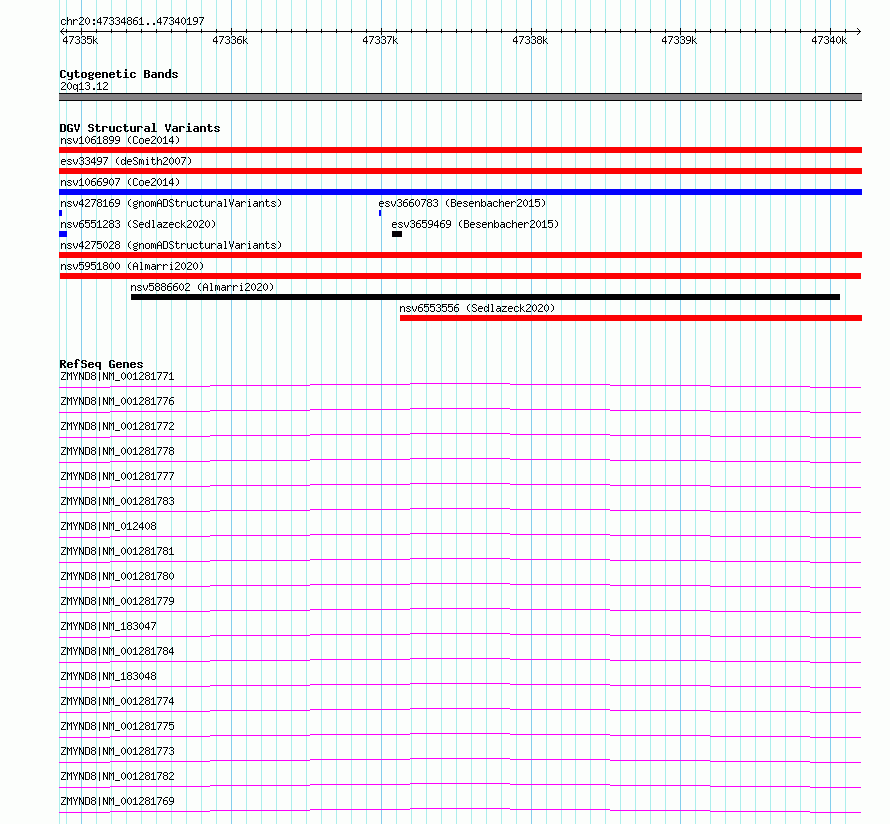Image resolution: width=890 pixels, height=824 pixels.
Task: Select variant label esv3659469 (Besenbacher2015)
Action: coord(475,224)
